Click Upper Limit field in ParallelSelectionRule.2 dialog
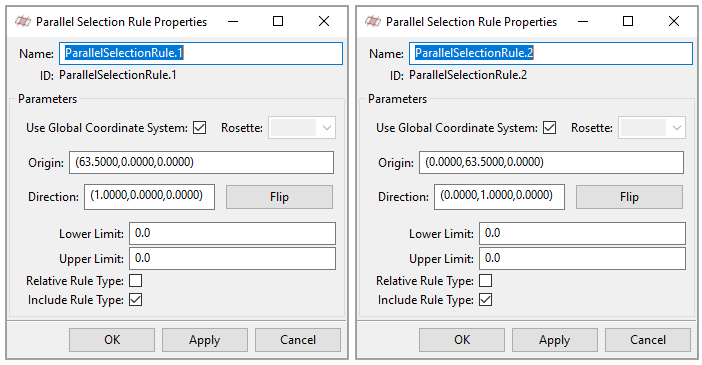The width and height of the screenshot is (702, 365). pyautogui.click(x=582, y=258)
